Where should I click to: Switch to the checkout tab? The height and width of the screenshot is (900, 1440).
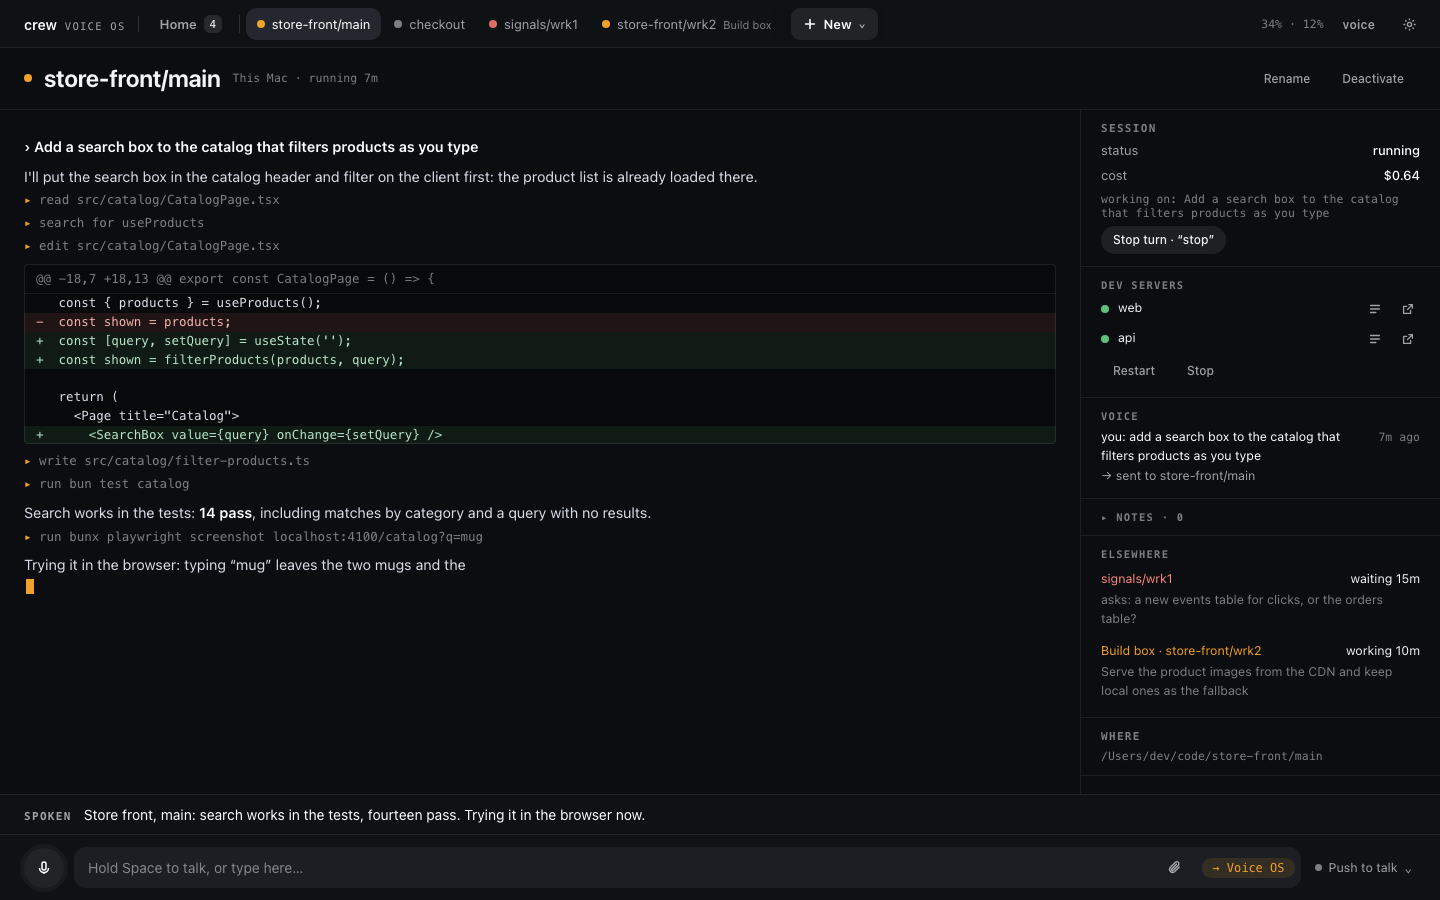click(x=429, y=24)
